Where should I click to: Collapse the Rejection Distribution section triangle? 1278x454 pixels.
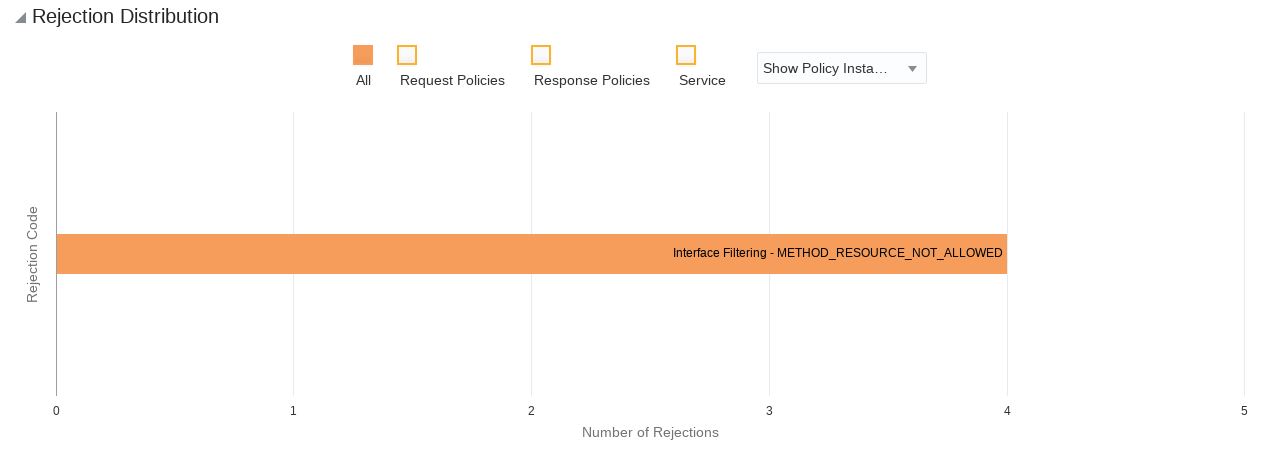[20, 18]
